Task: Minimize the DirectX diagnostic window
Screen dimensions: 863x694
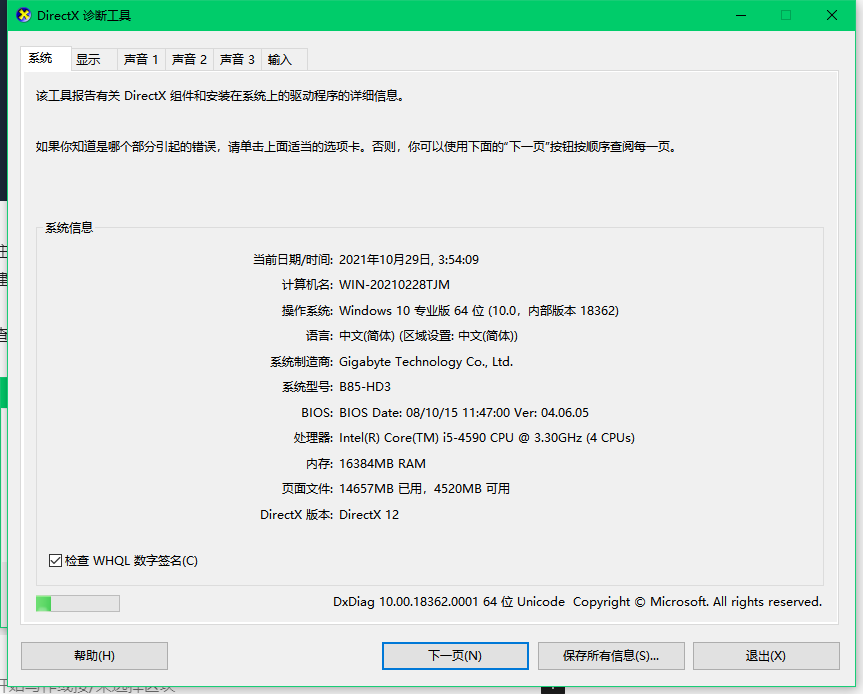Action: click(x=741, y=15)
